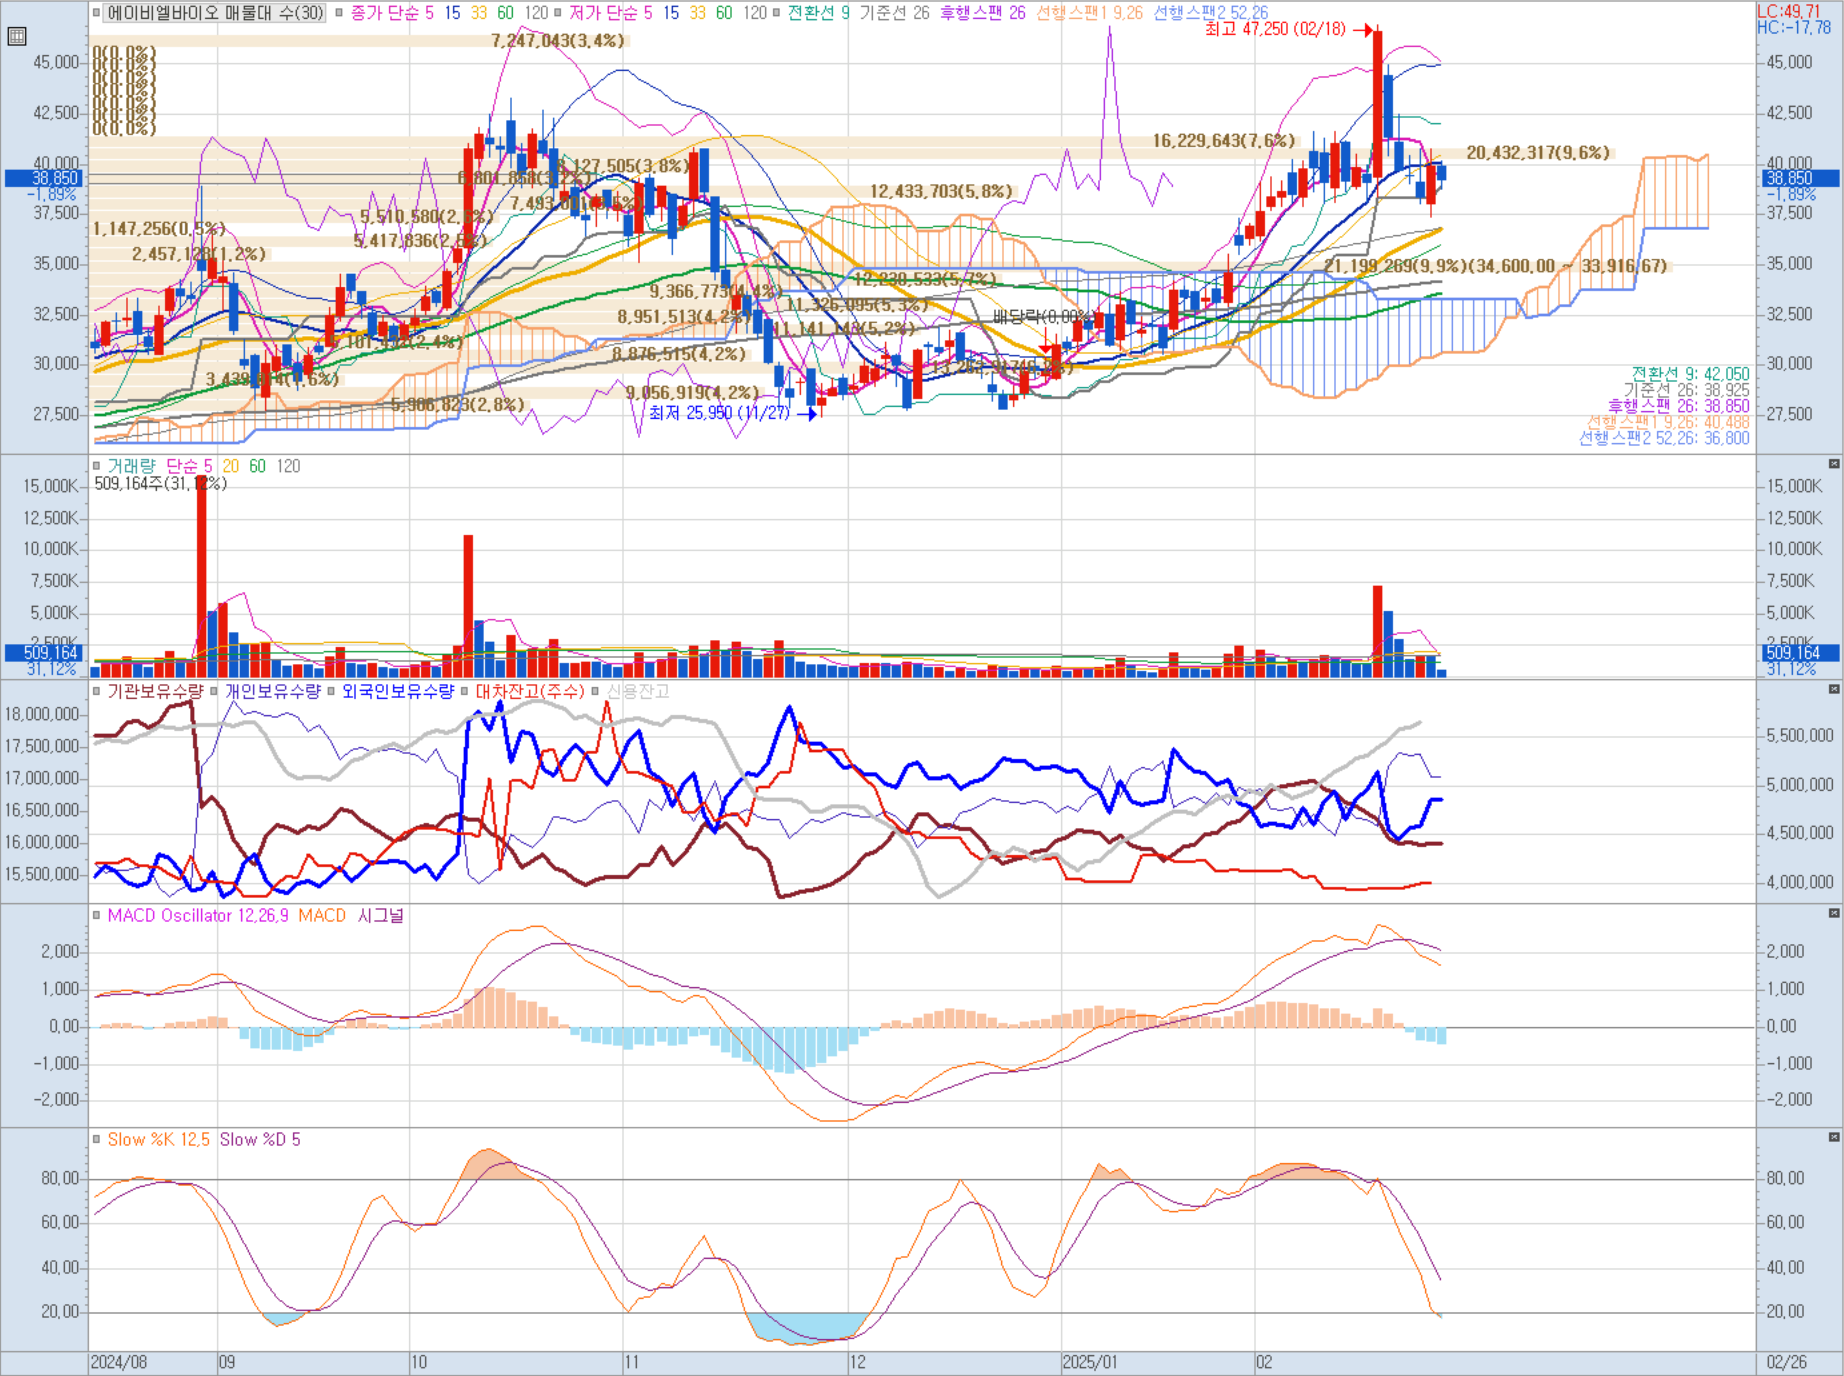Image resolution: width=1844 pixels, height=1376 pixels.
Task: Click the square marker before 전환선 9
Action: click(777, 13)
